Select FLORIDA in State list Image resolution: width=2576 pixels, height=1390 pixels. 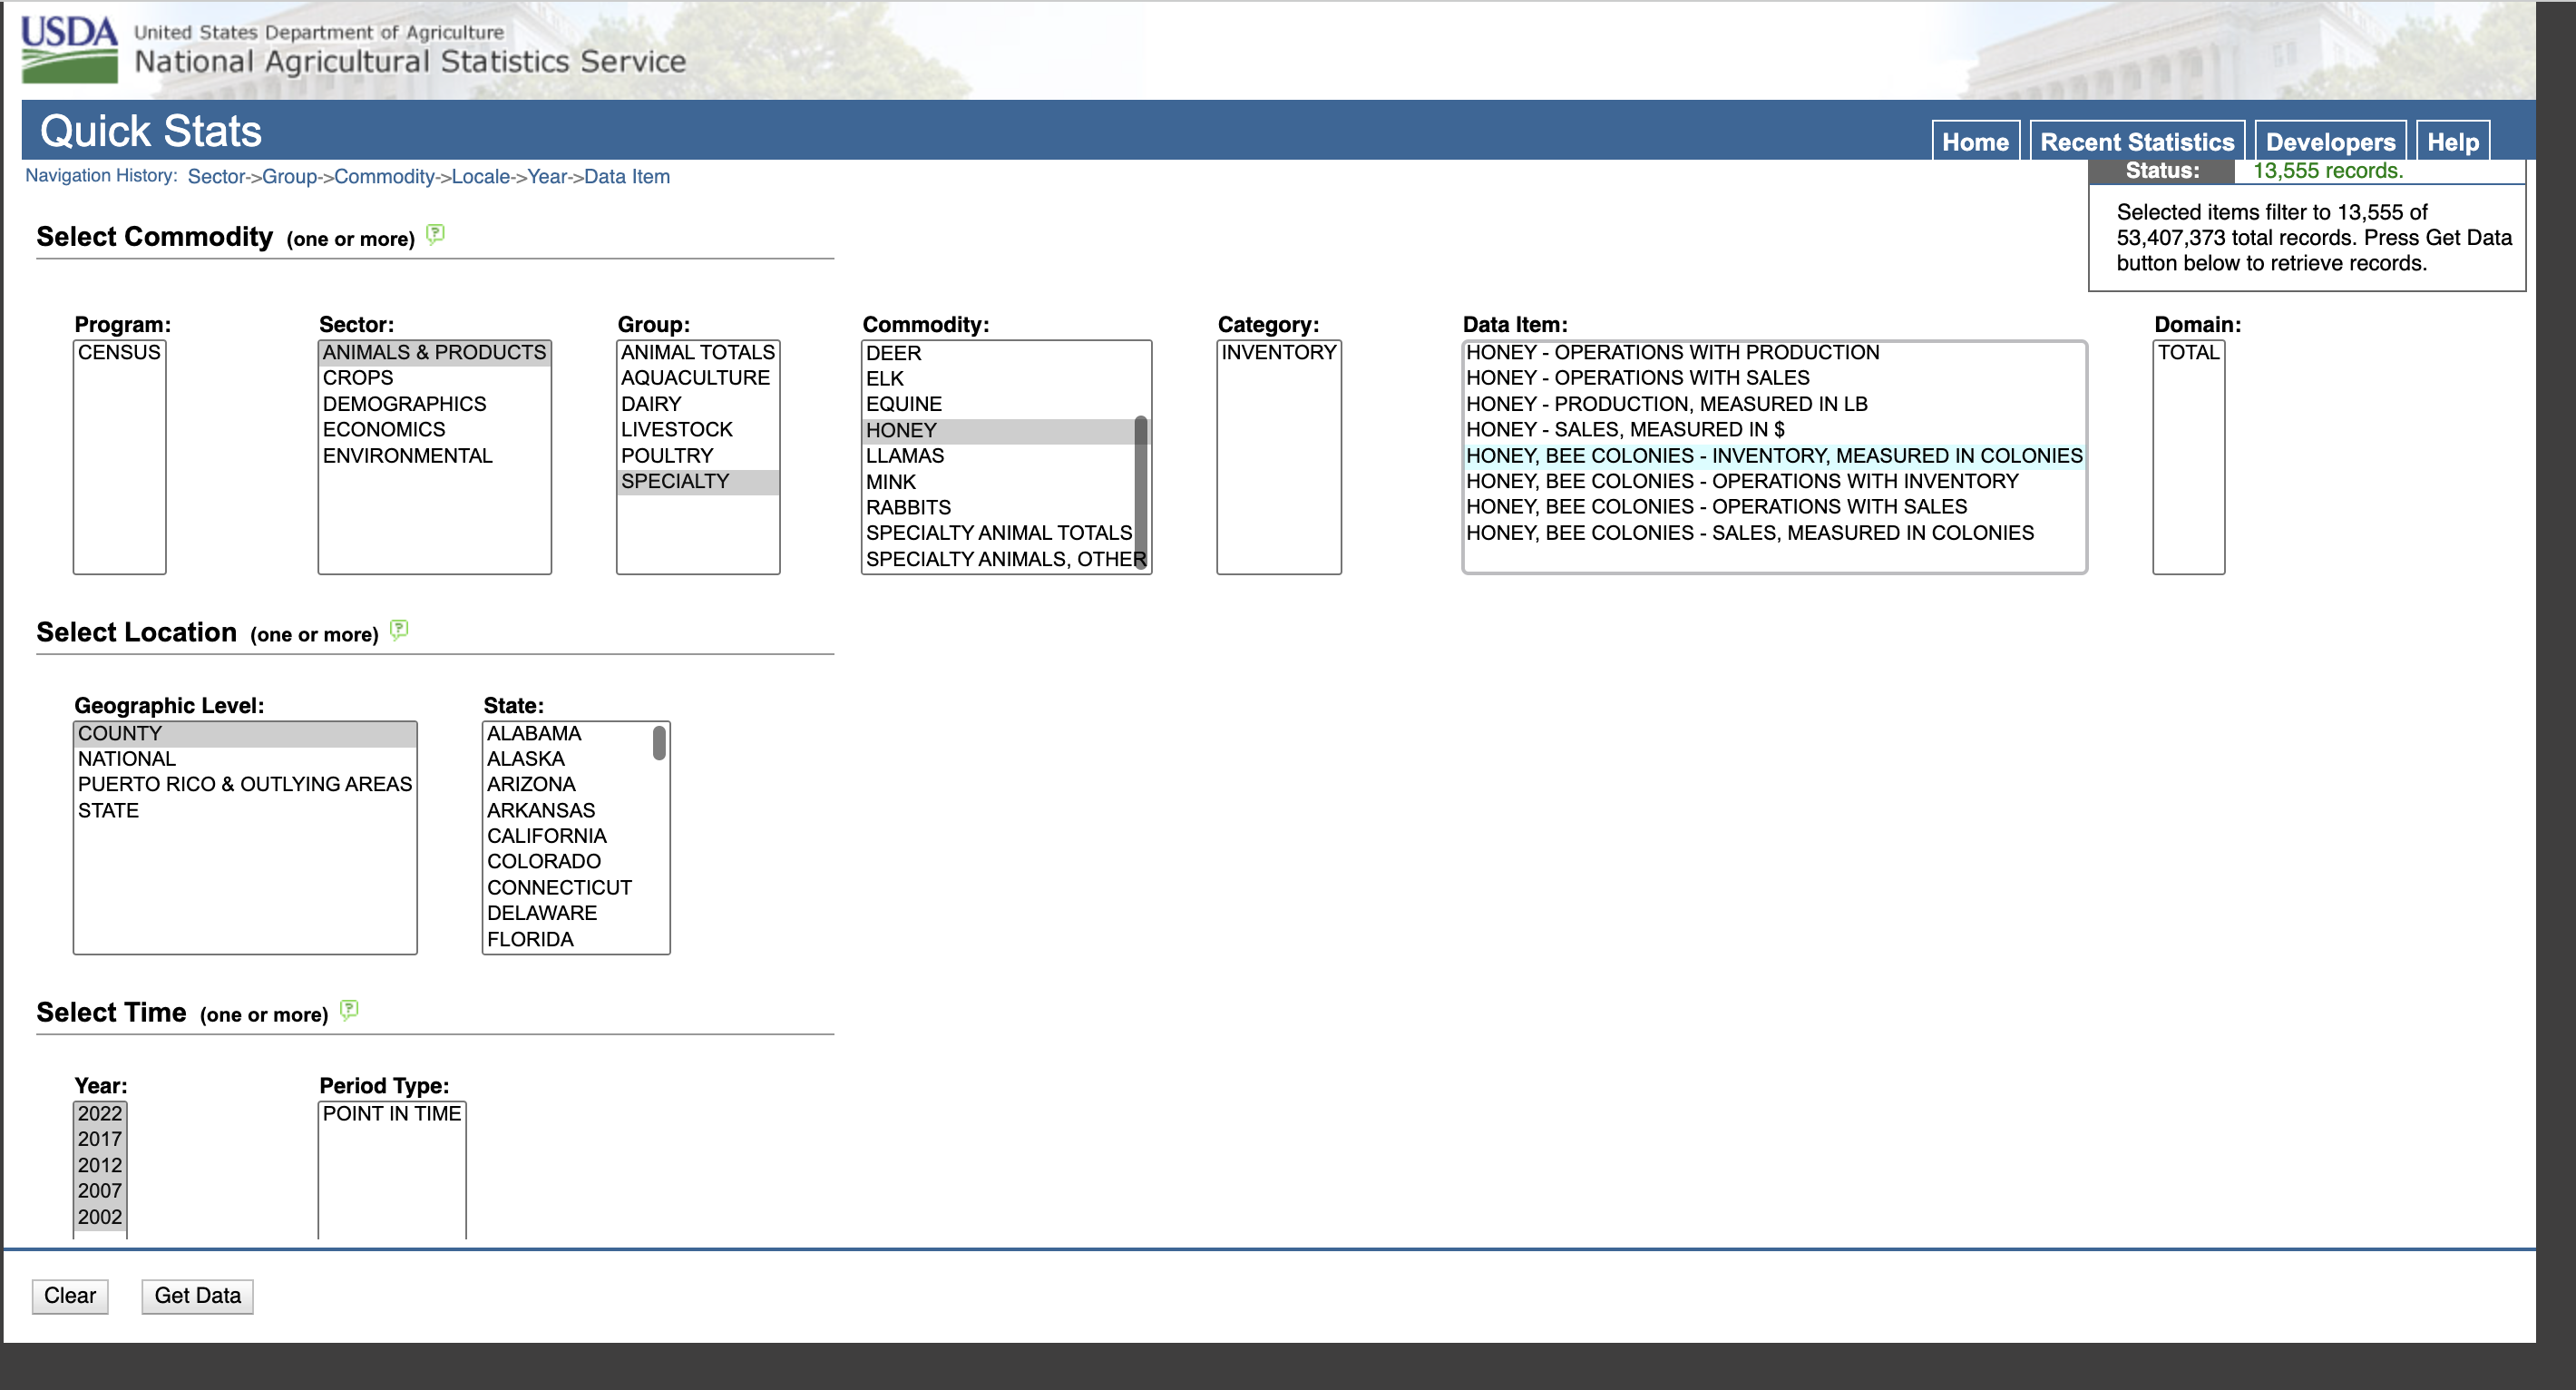567,940
